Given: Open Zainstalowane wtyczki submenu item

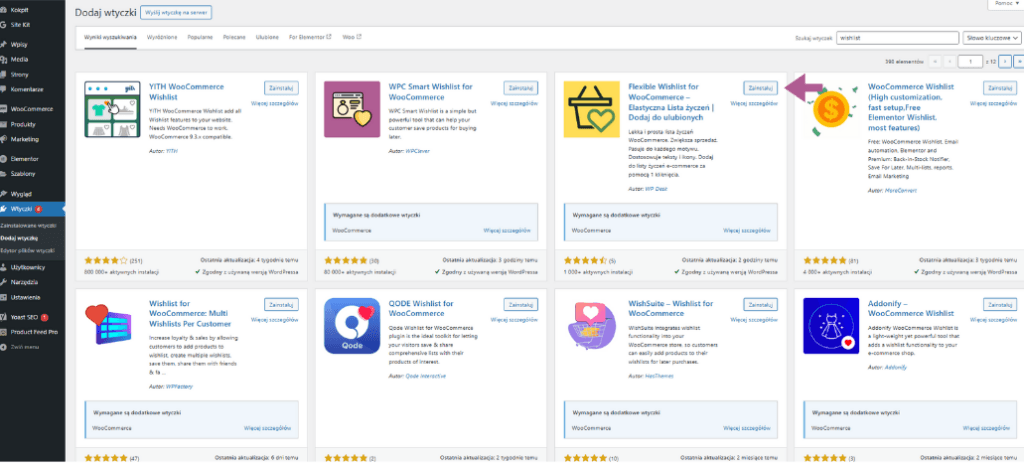Looking at the screenshot, I should click(28, 225).
